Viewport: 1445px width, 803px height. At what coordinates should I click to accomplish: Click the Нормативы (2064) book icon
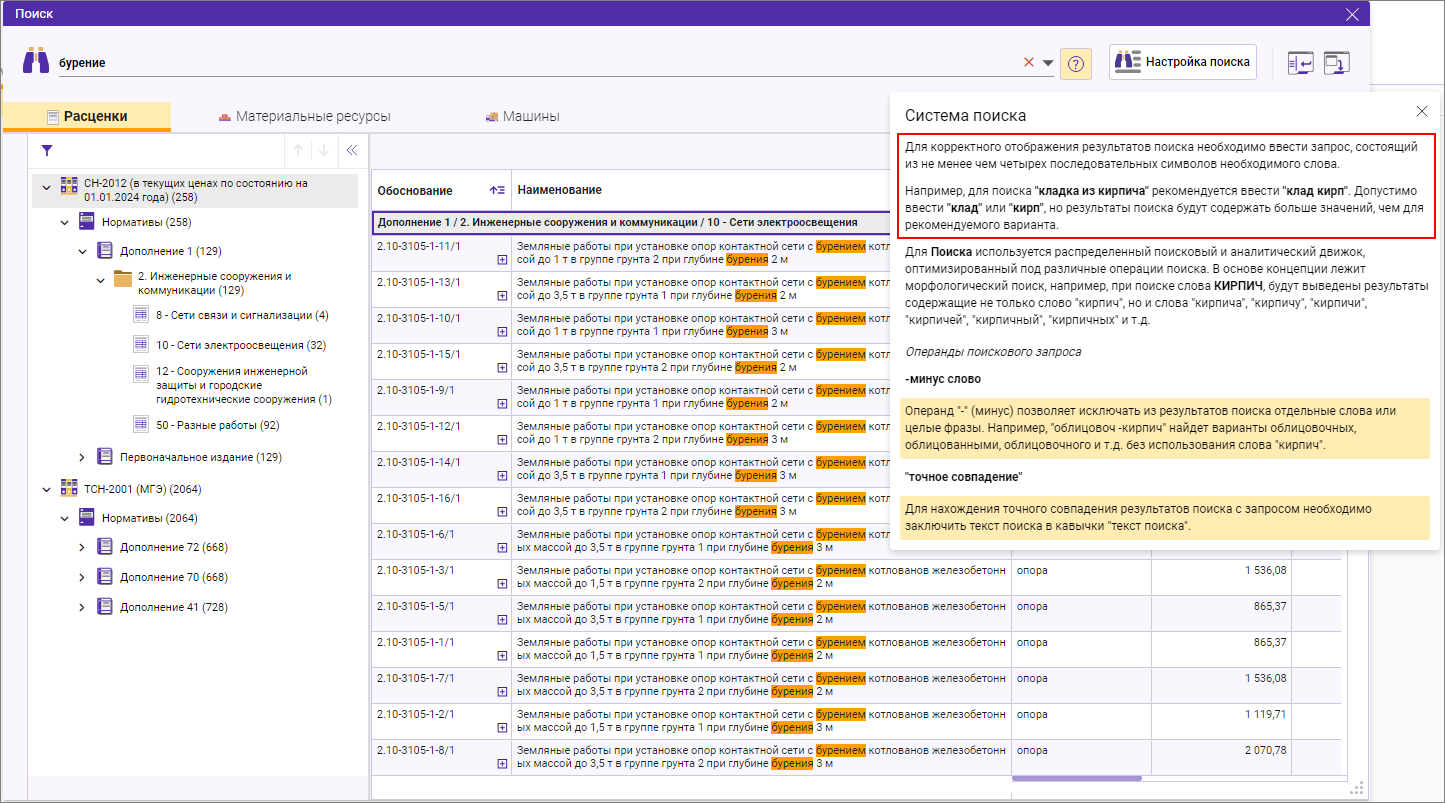87,518
